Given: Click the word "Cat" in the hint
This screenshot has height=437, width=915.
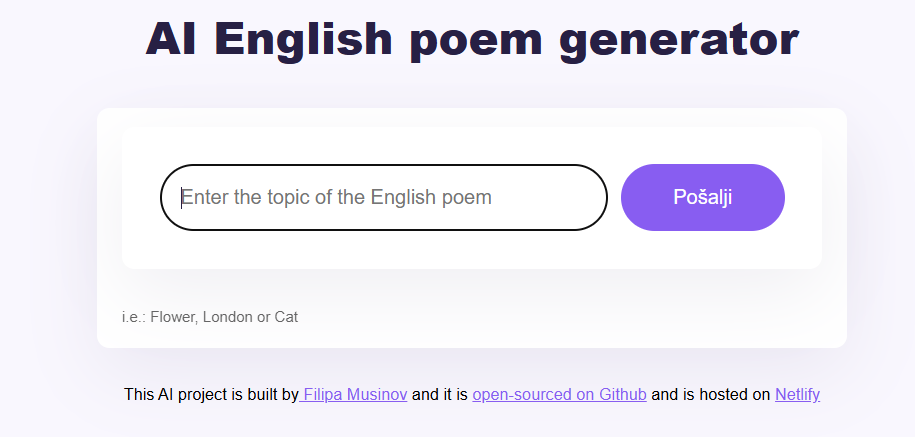Looking at the screenshot, I should point(286,317).
